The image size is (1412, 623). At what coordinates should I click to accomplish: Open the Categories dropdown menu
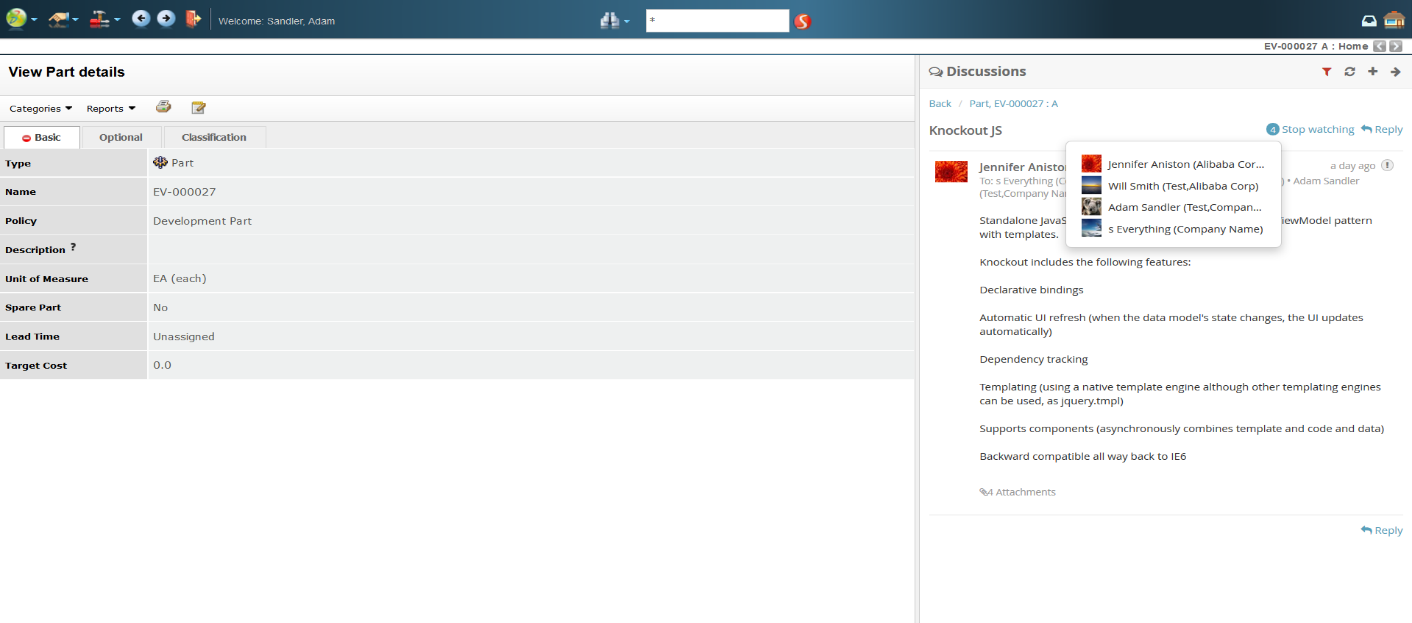(40, 108)
